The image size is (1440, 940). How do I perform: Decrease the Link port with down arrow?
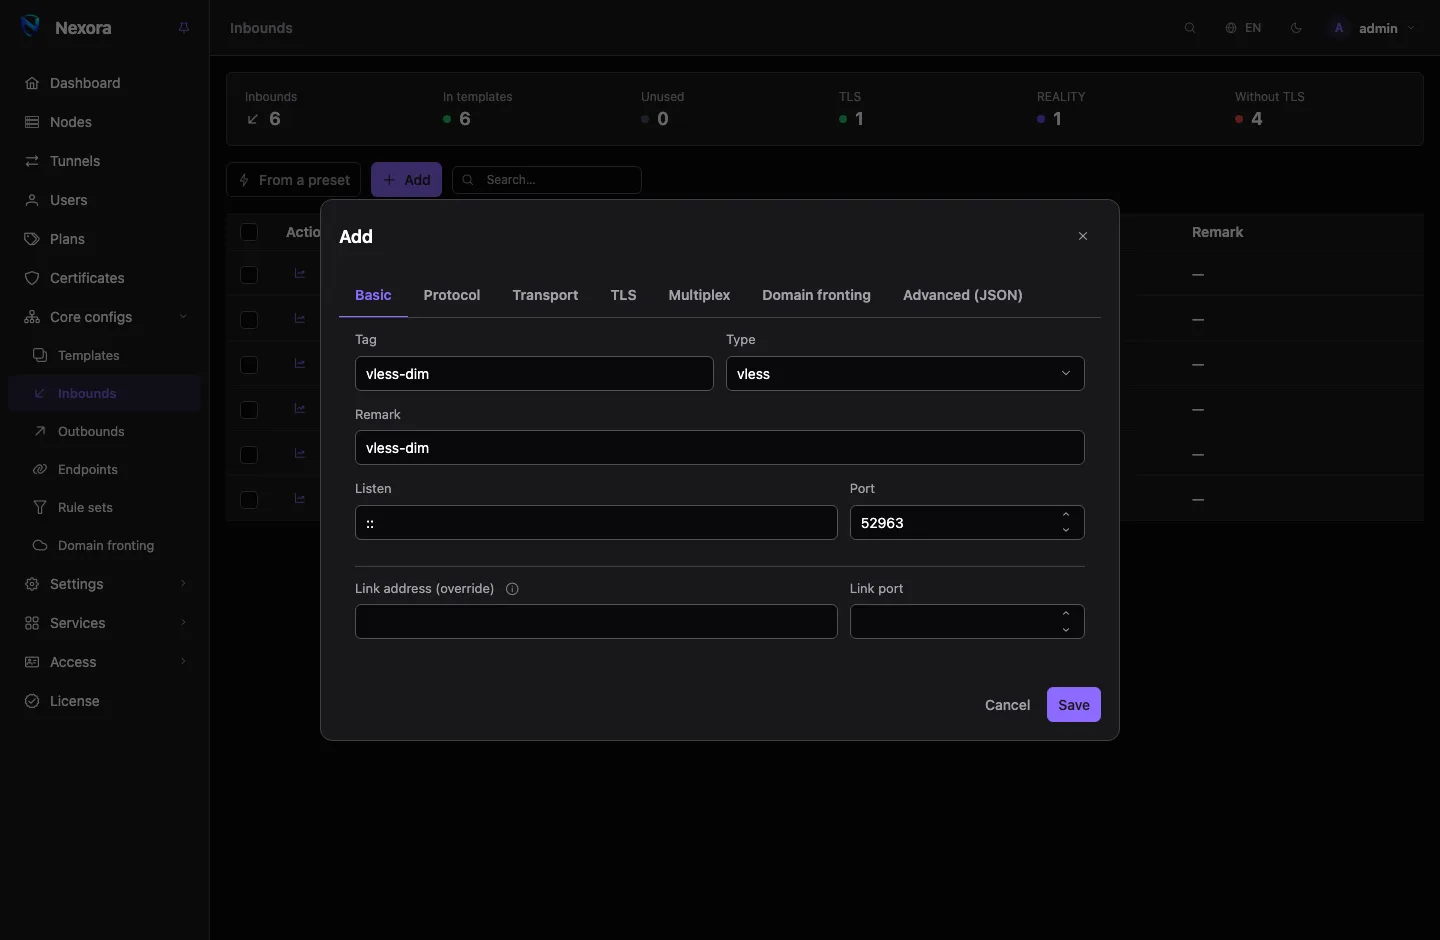(1066, 630)
